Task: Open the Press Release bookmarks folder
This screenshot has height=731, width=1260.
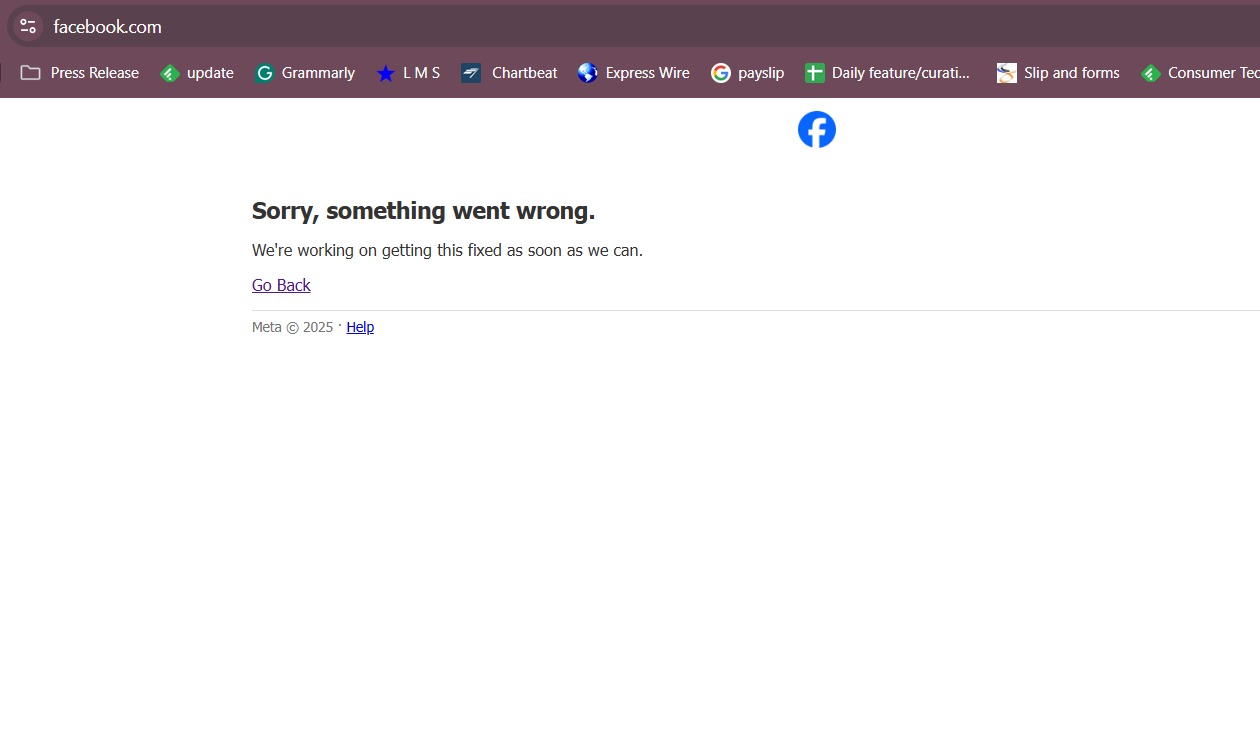Action: (x=79, y=72)
